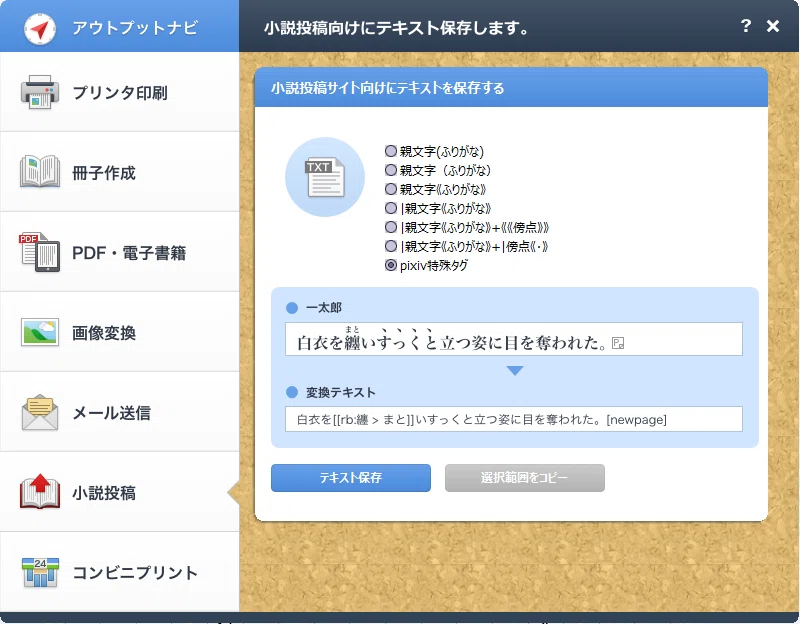Click the 小説投稿向けにテキスト保存します。 heading
This screenshot has height=624, width=800.
click(x=396, y=28)
